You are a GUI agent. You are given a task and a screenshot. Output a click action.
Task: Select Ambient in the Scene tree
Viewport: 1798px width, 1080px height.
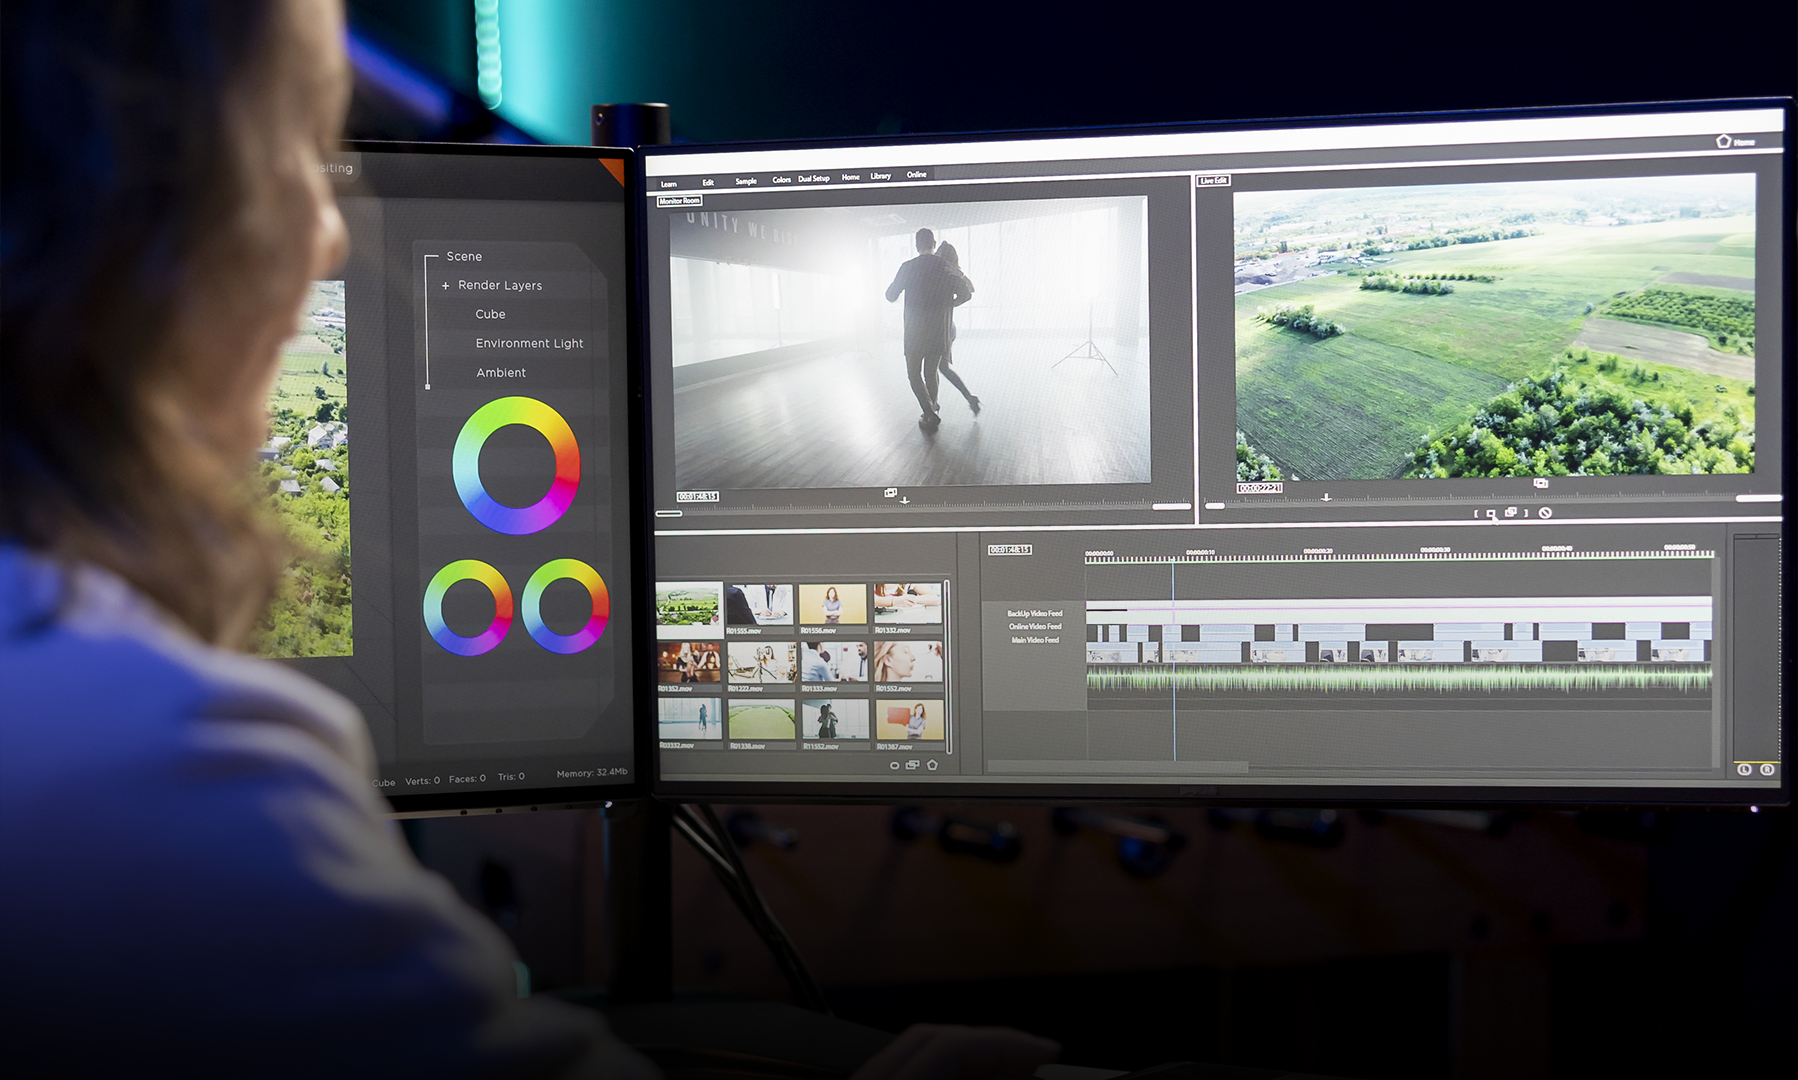click(501, 372)
